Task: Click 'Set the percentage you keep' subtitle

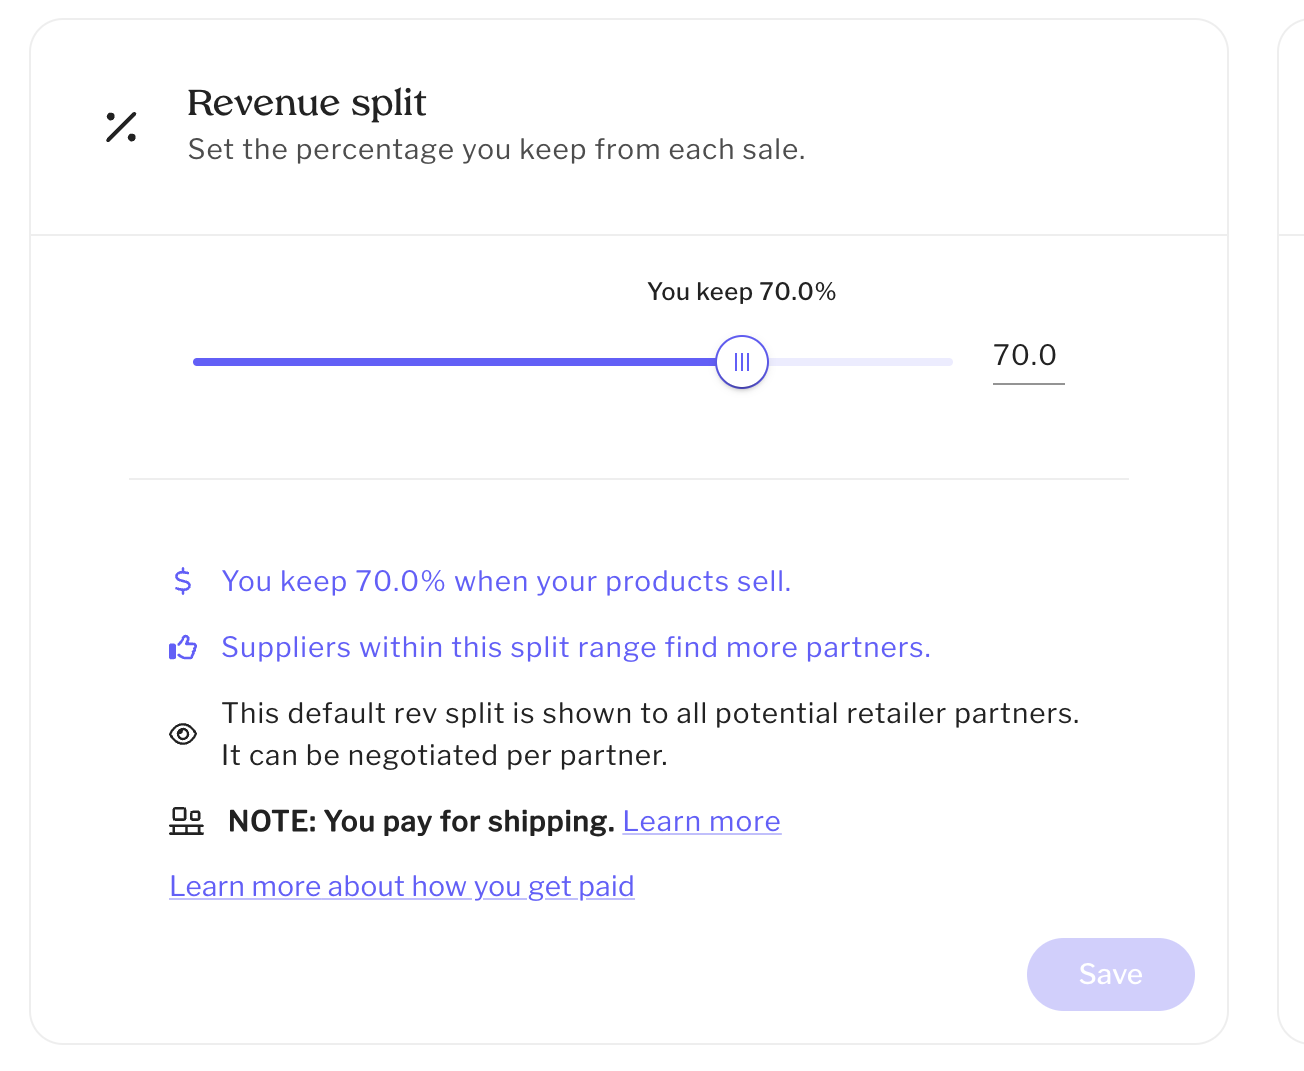Action: tap(496, 150)
